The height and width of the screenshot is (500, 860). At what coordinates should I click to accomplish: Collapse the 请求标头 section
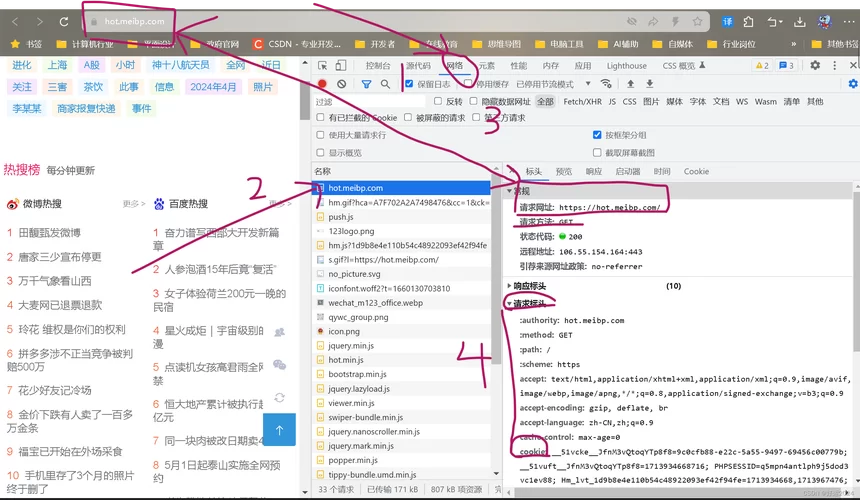[x=529, y=303]
